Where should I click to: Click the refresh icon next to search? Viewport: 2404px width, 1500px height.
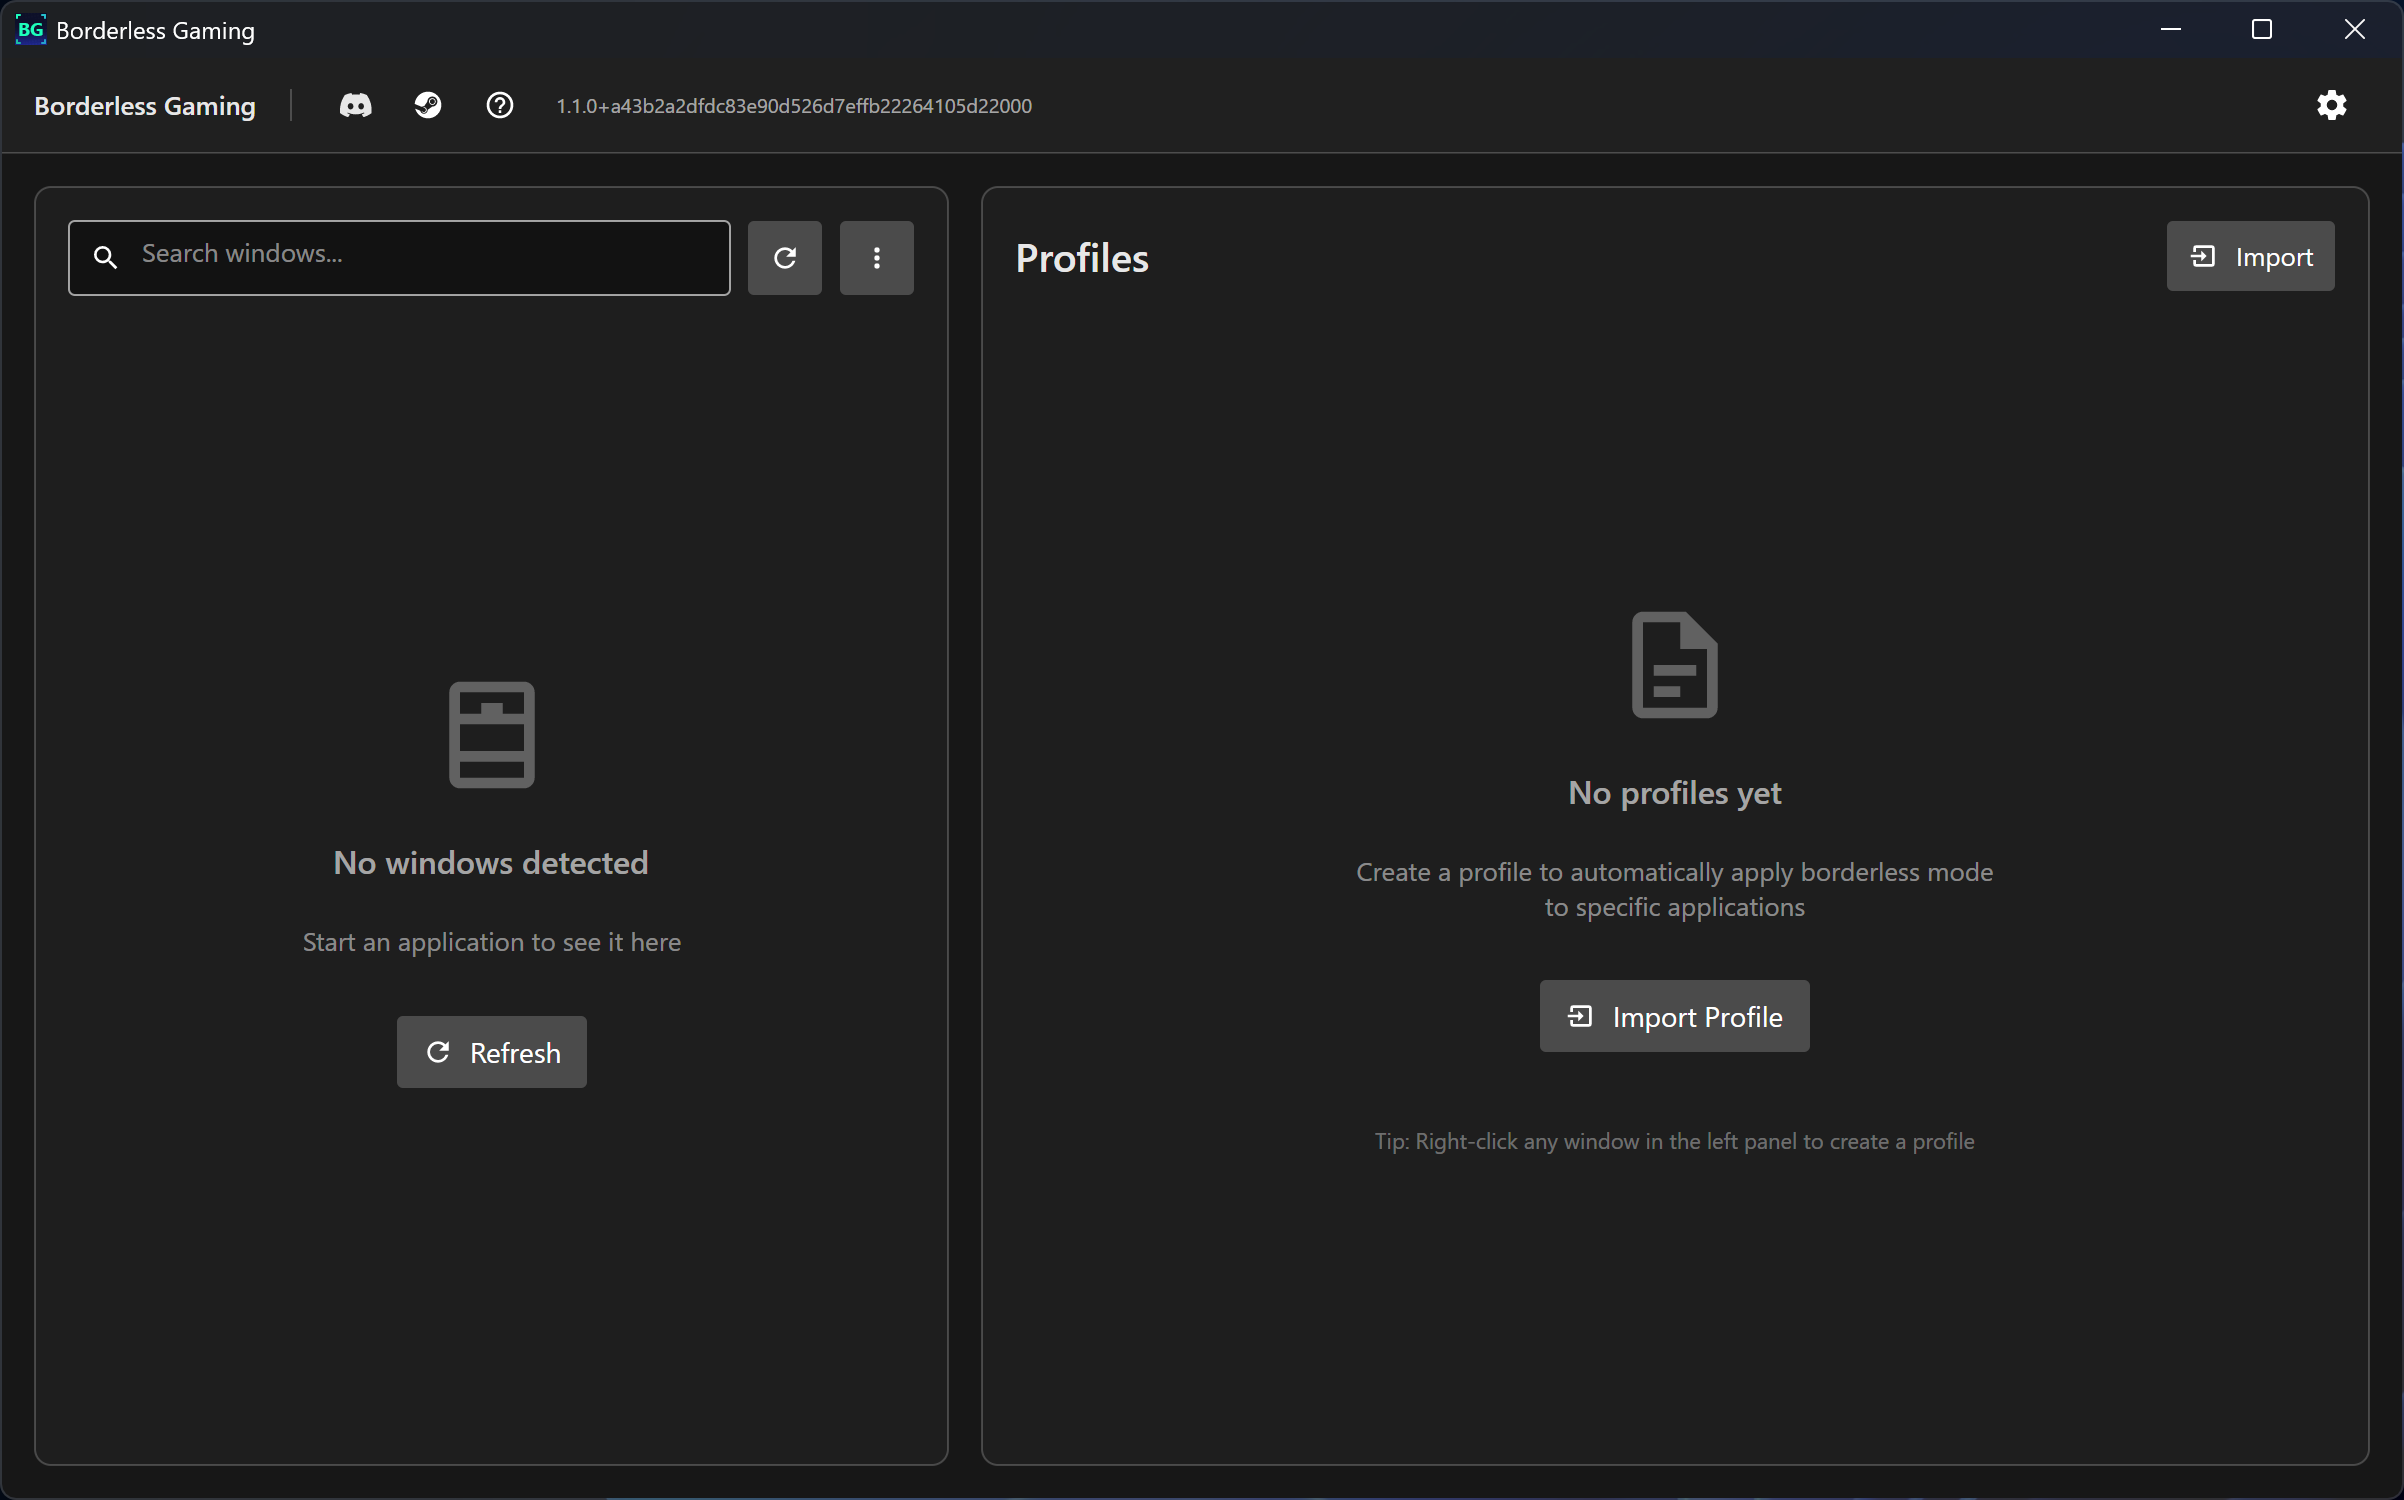pyautogui.click(x=785, y=258)
